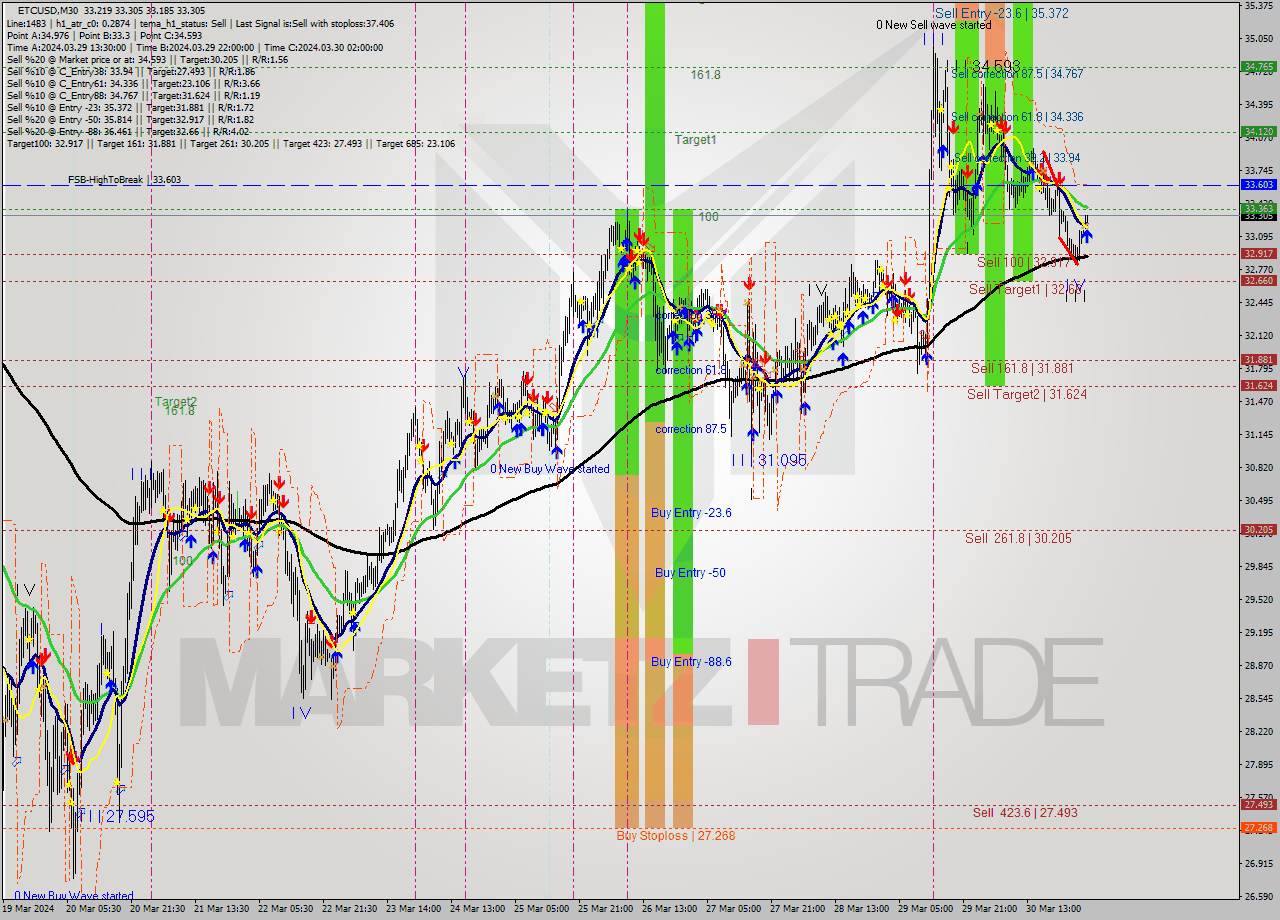
Task: Click the red 27.493 price tag
Action: point(1258,805)
